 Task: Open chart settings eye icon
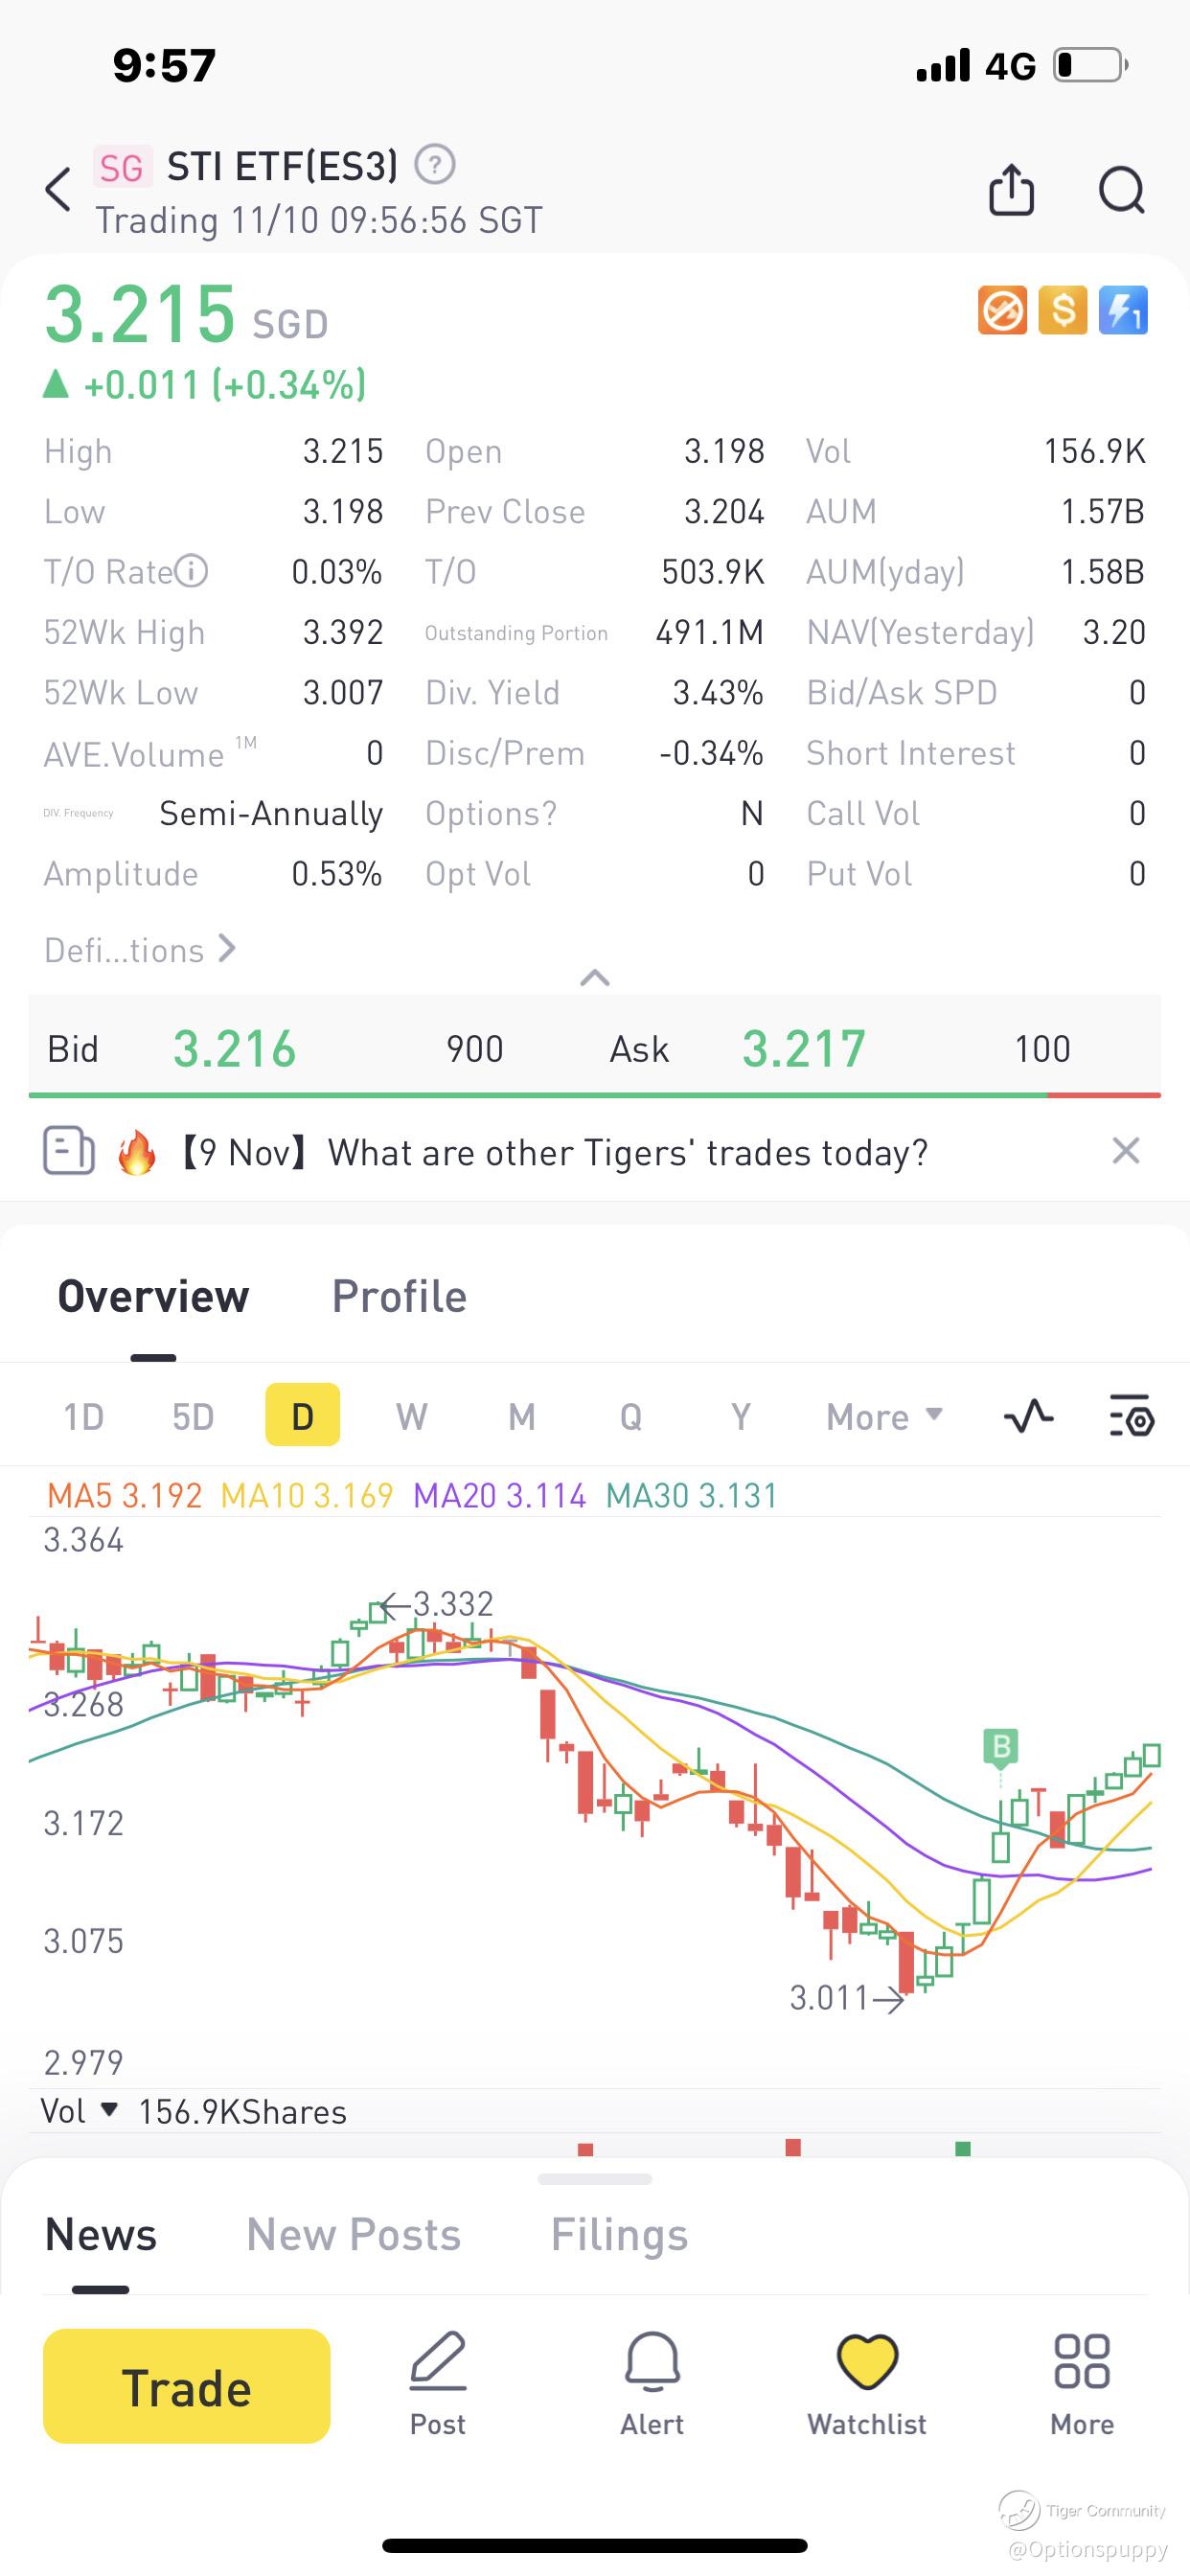tap(1132, 1416)
